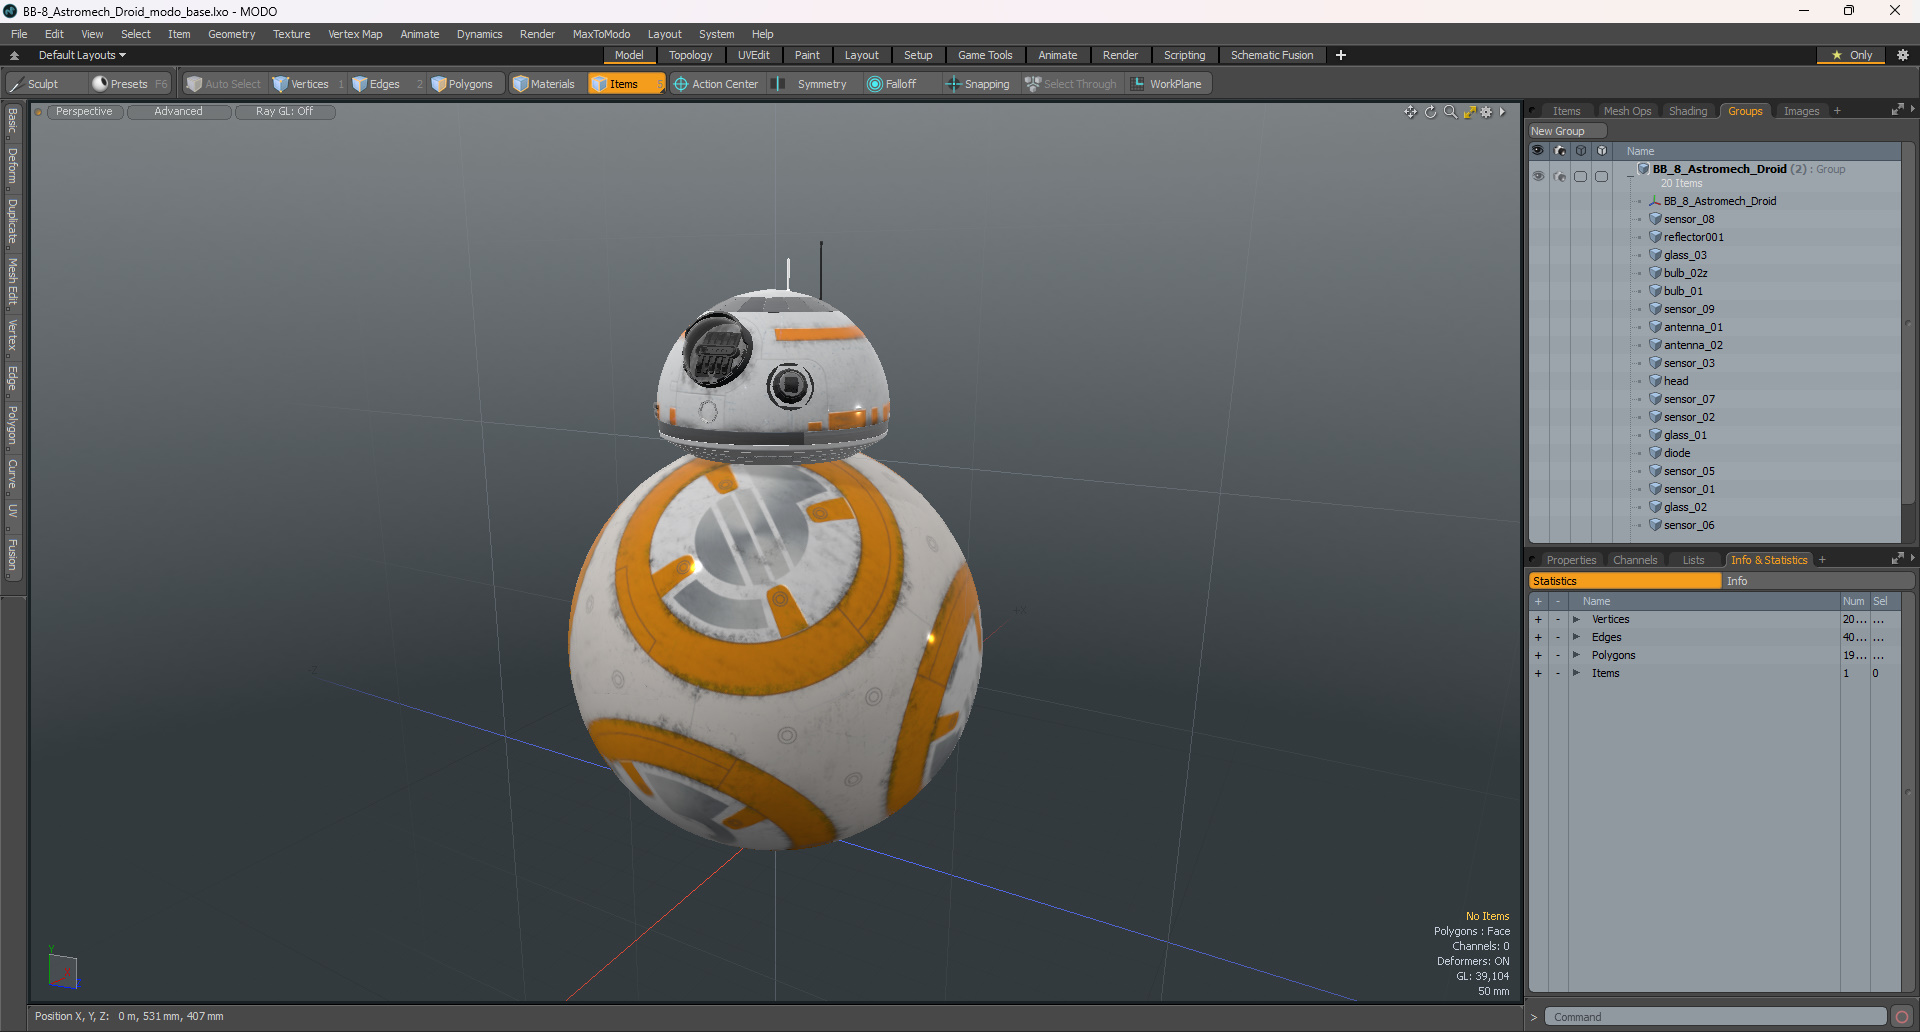
Task: Toggle render camera icon of BB_8_Astromech_Droid group
Action: [x=1560, y=176]
